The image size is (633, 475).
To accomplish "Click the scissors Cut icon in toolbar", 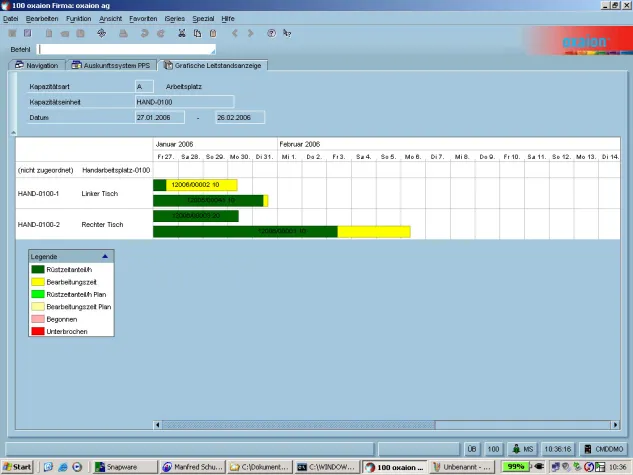I will click(181, 33).
